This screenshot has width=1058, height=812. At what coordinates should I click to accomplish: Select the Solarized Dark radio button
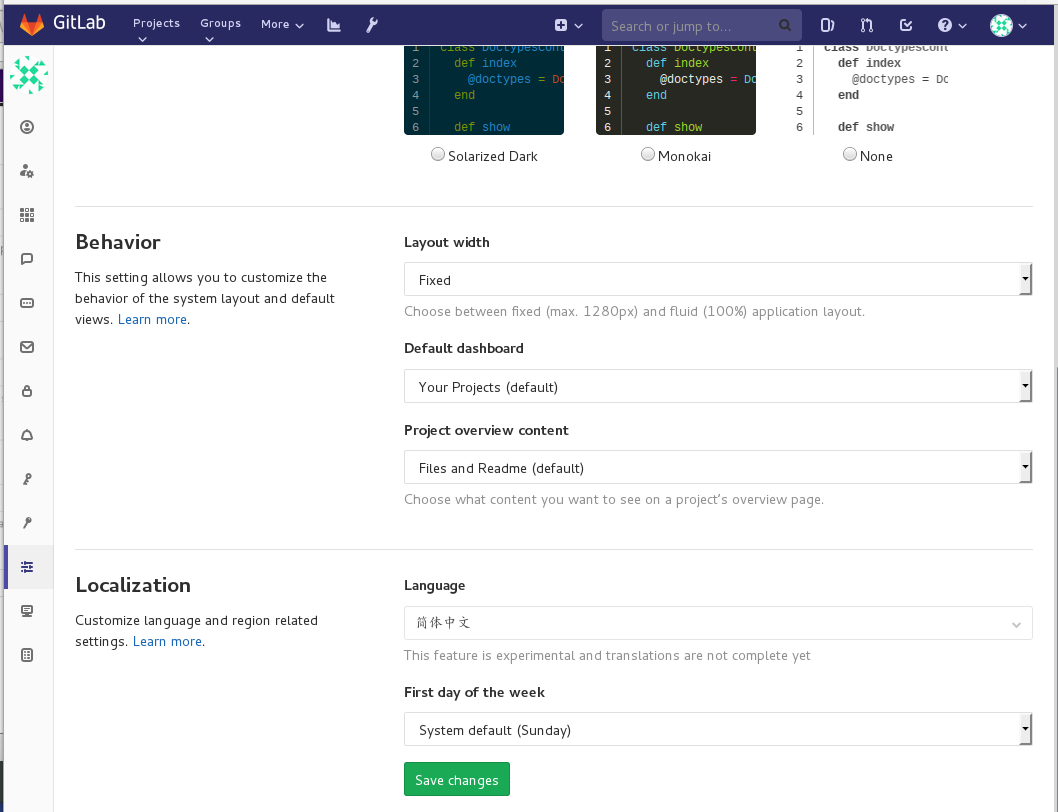coord(438,155)
